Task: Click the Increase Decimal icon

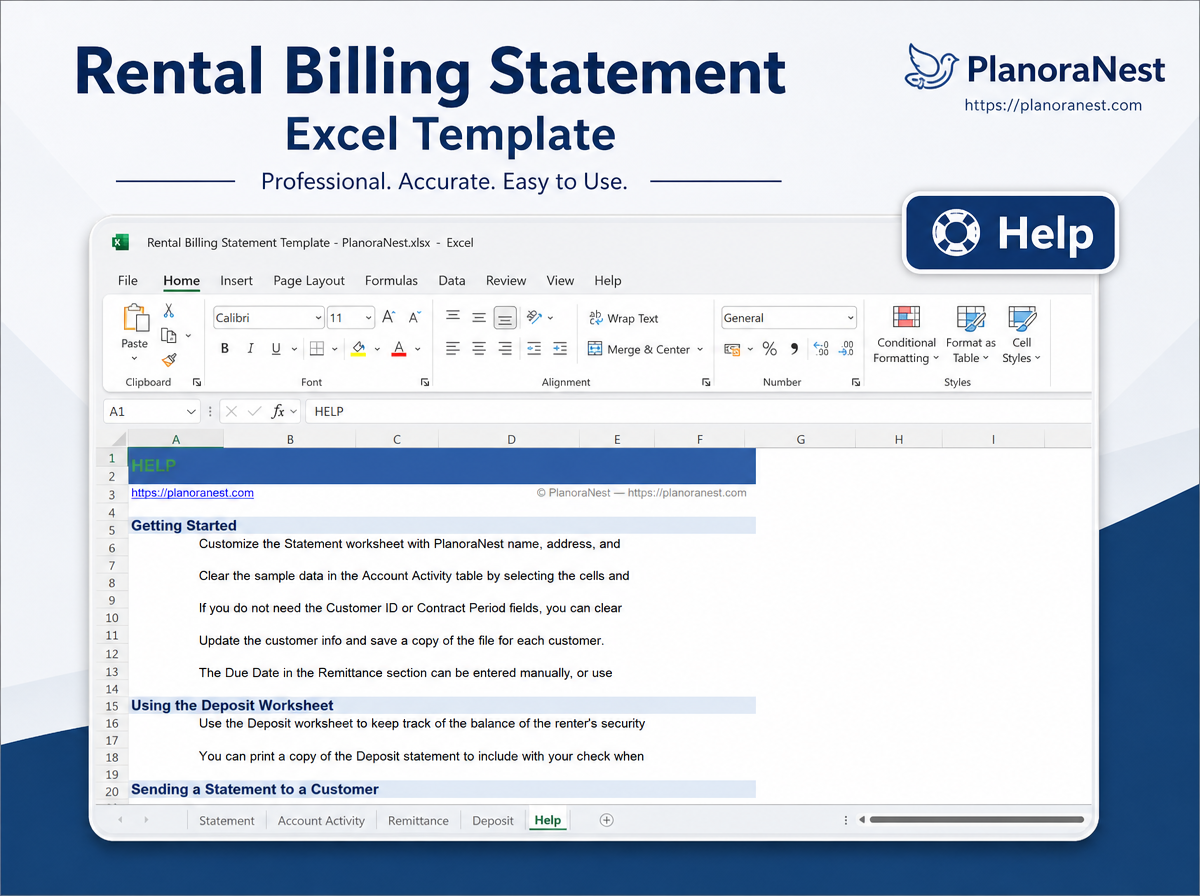Action: tap(821, 349)
